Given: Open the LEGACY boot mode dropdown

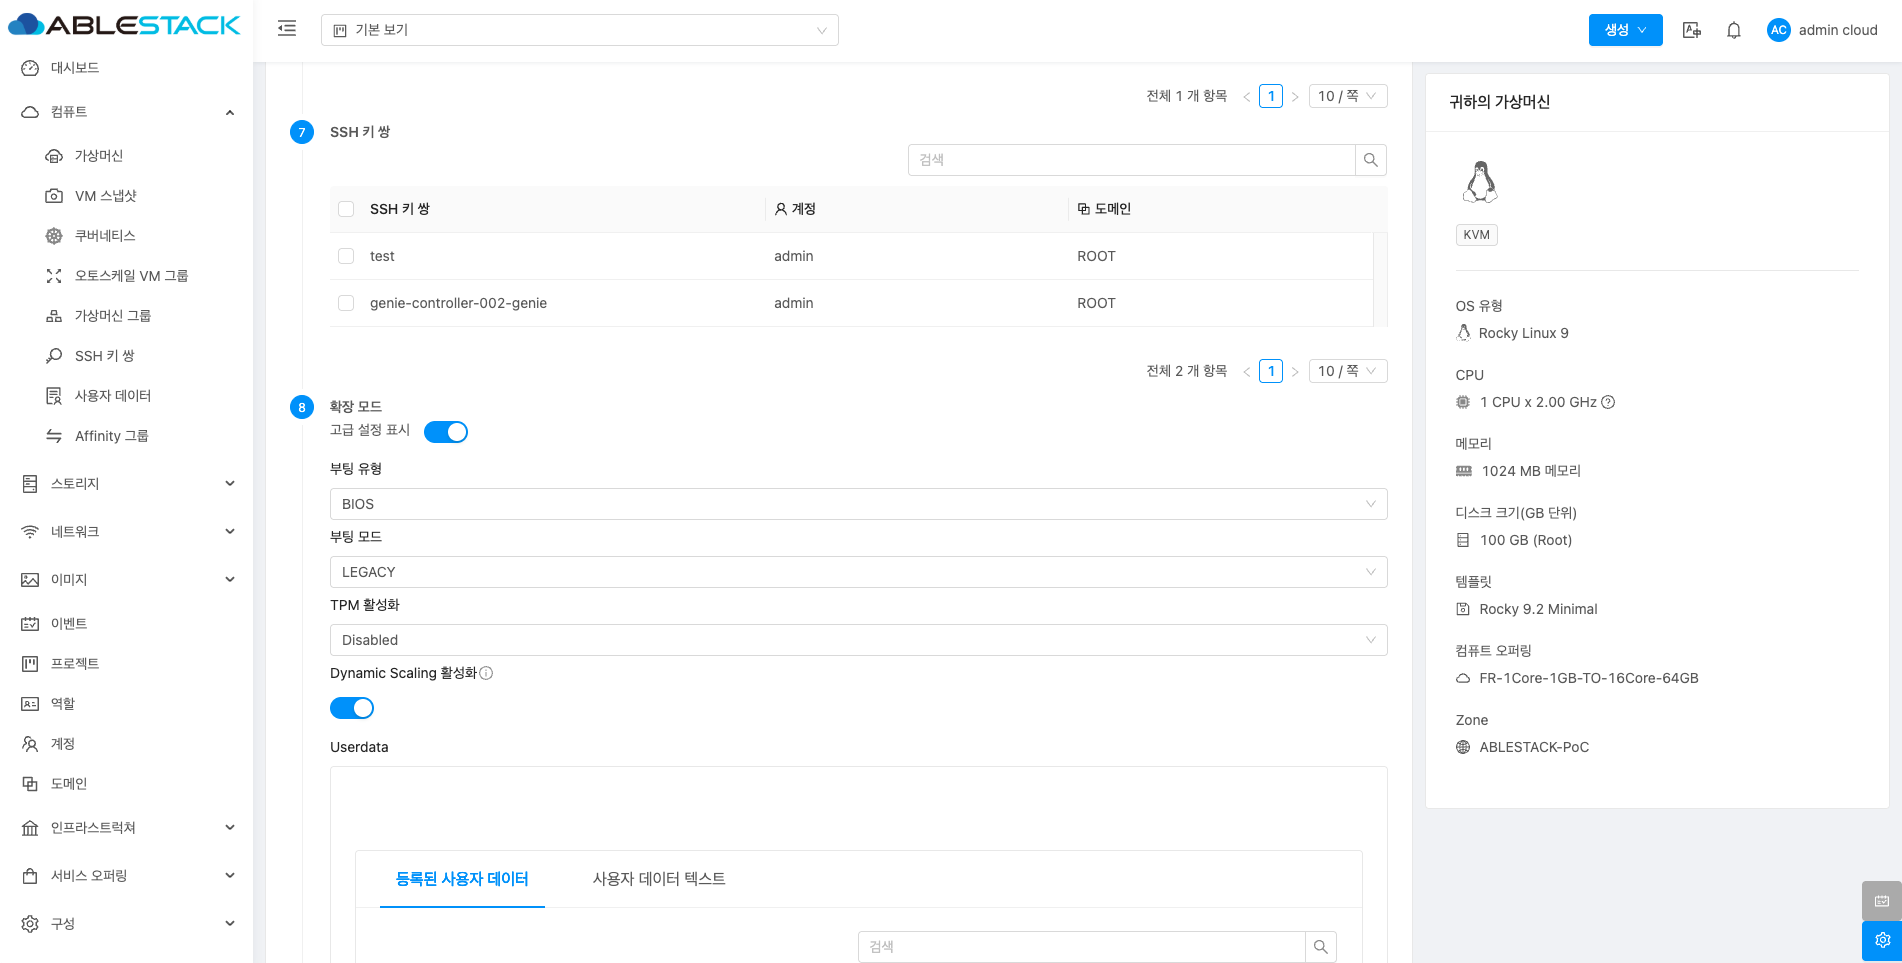Looking at the screenshot, I should [858, 572].
